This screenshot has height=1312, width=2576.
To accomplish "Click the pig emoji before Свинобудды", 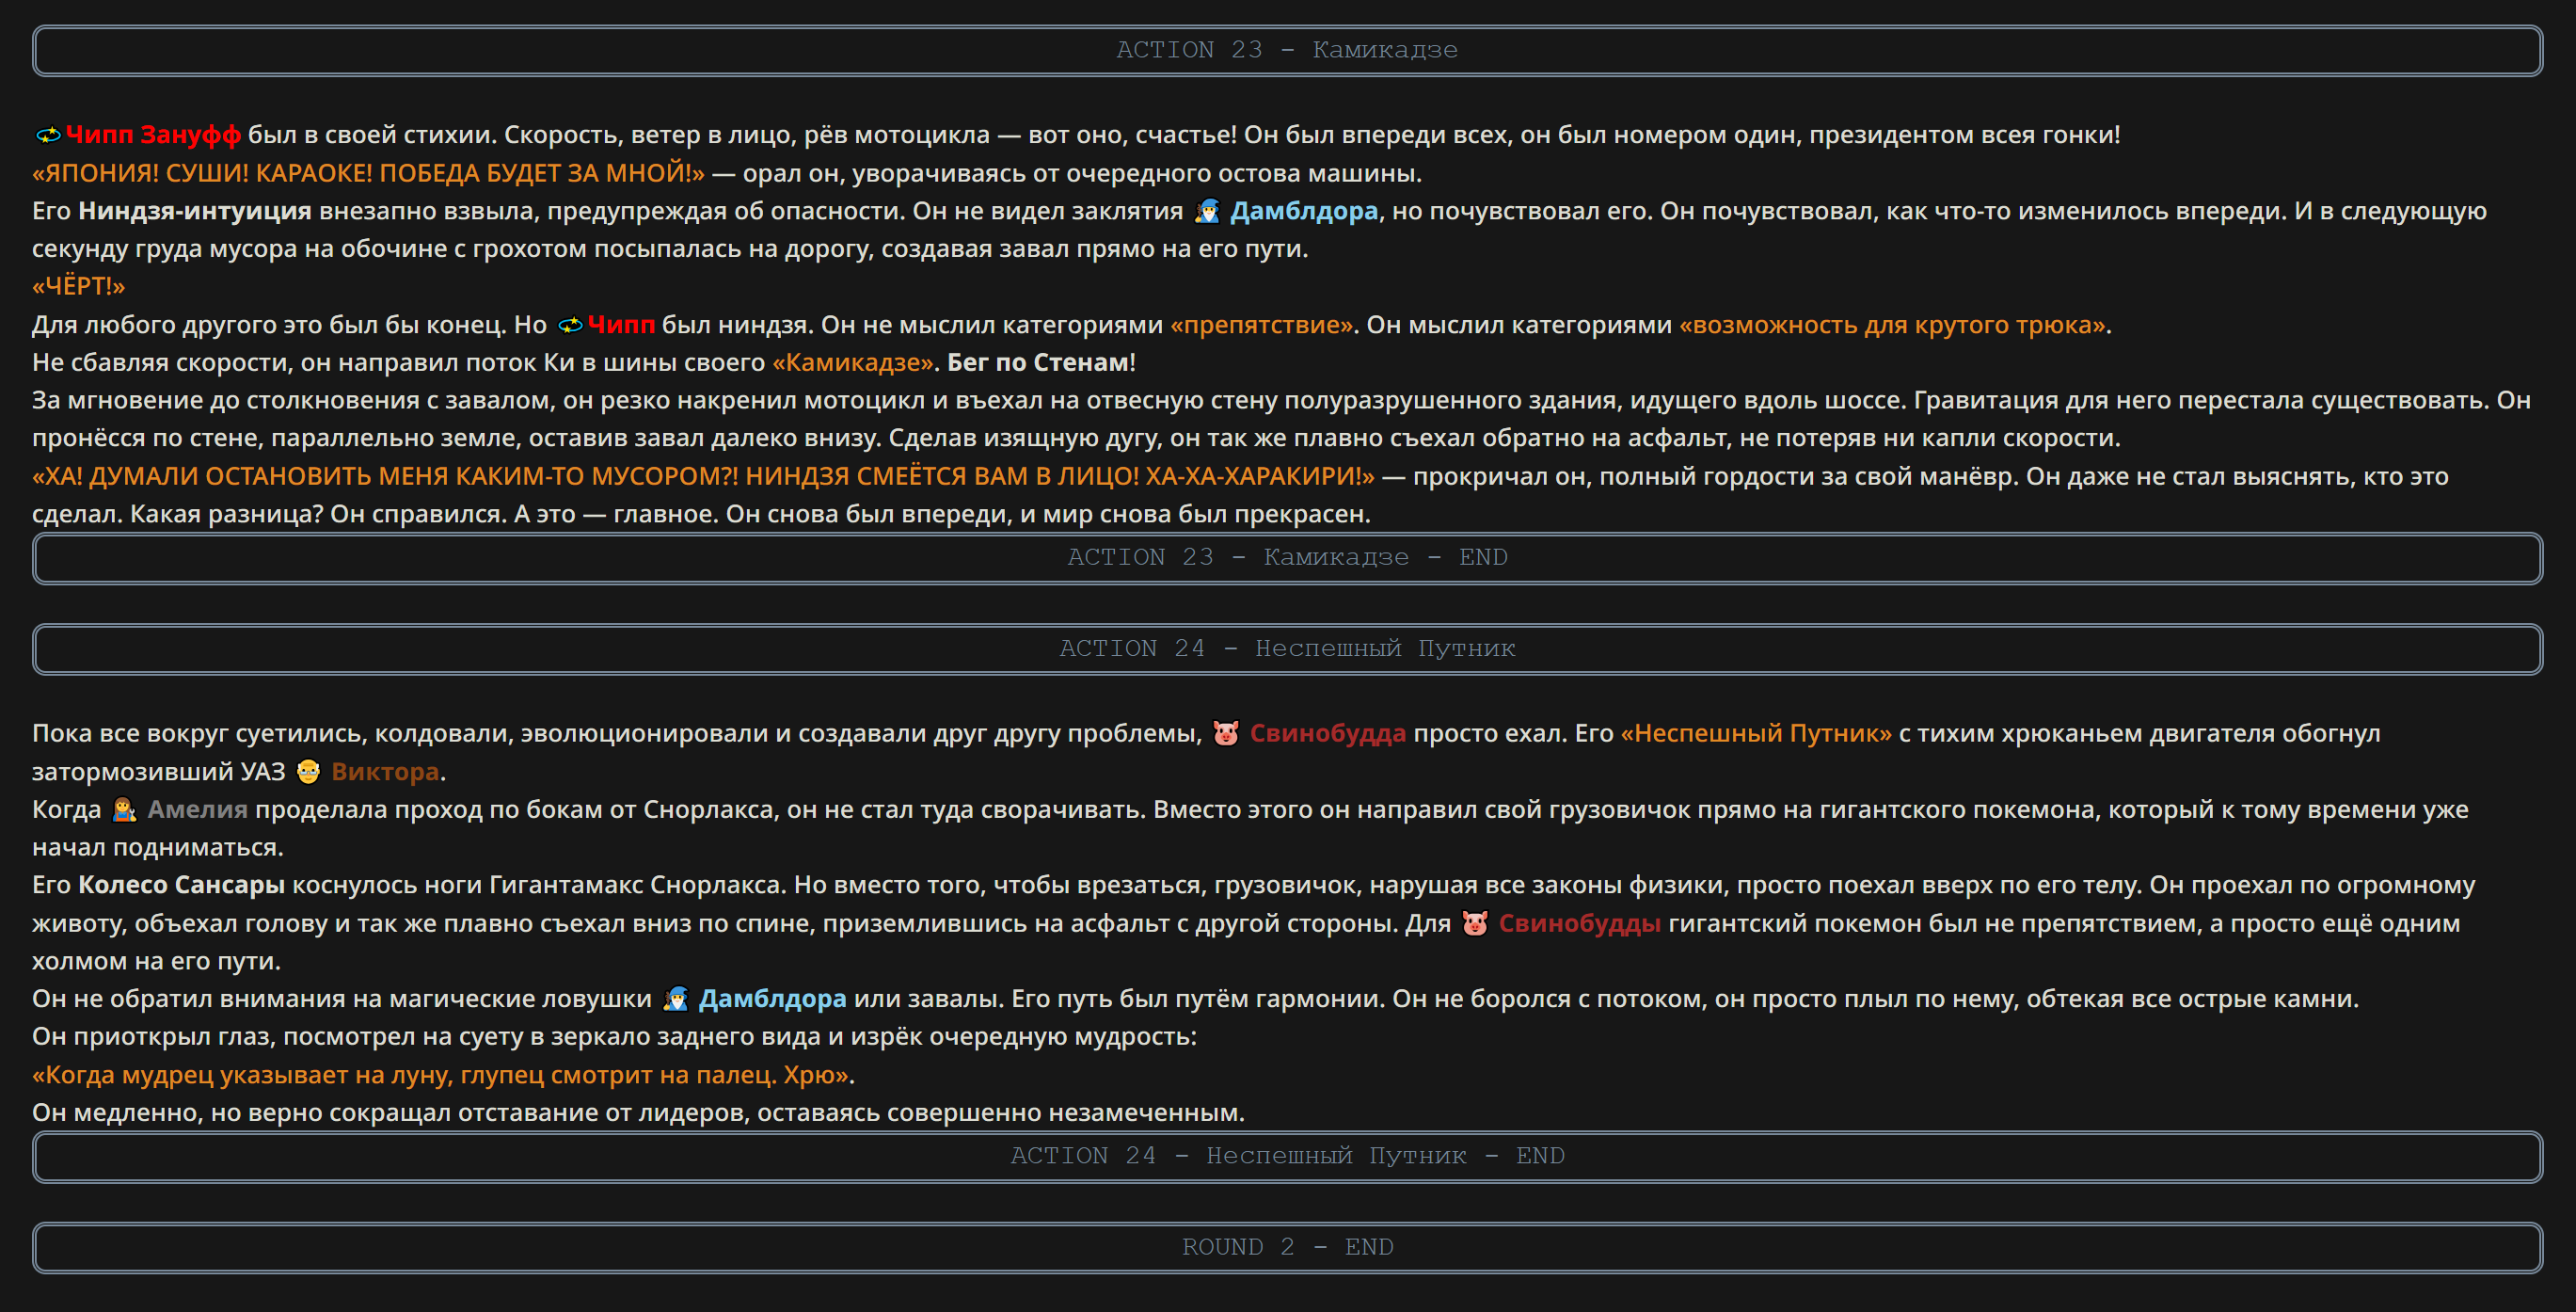I will [1475, 923].
